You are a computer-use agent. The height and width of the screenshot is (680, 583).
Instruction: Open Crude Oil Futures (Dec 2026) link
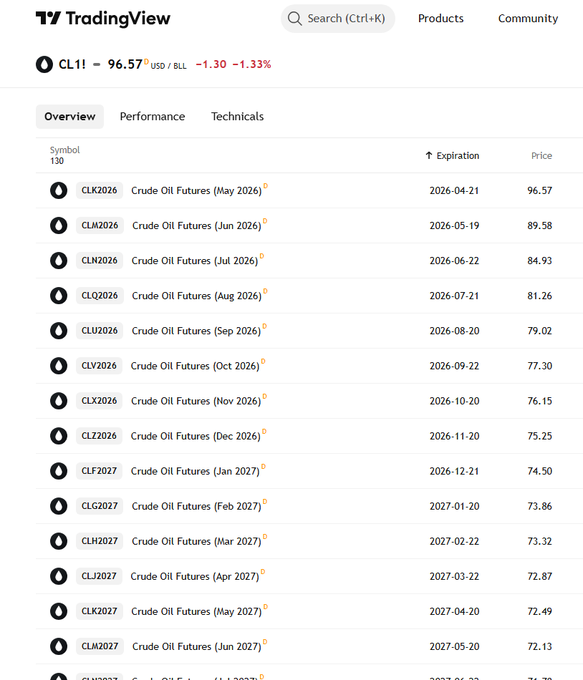point(196,436)
